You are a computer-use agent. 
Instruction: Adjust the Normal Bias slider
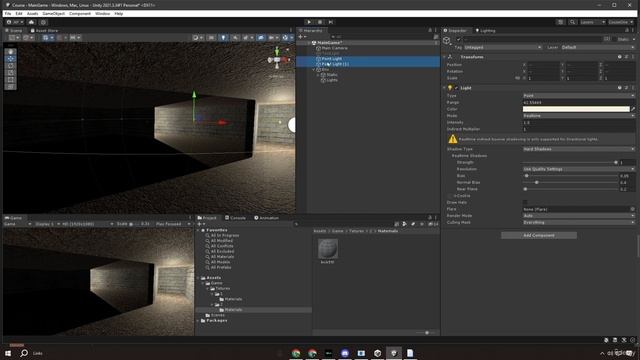pos(571,182)
